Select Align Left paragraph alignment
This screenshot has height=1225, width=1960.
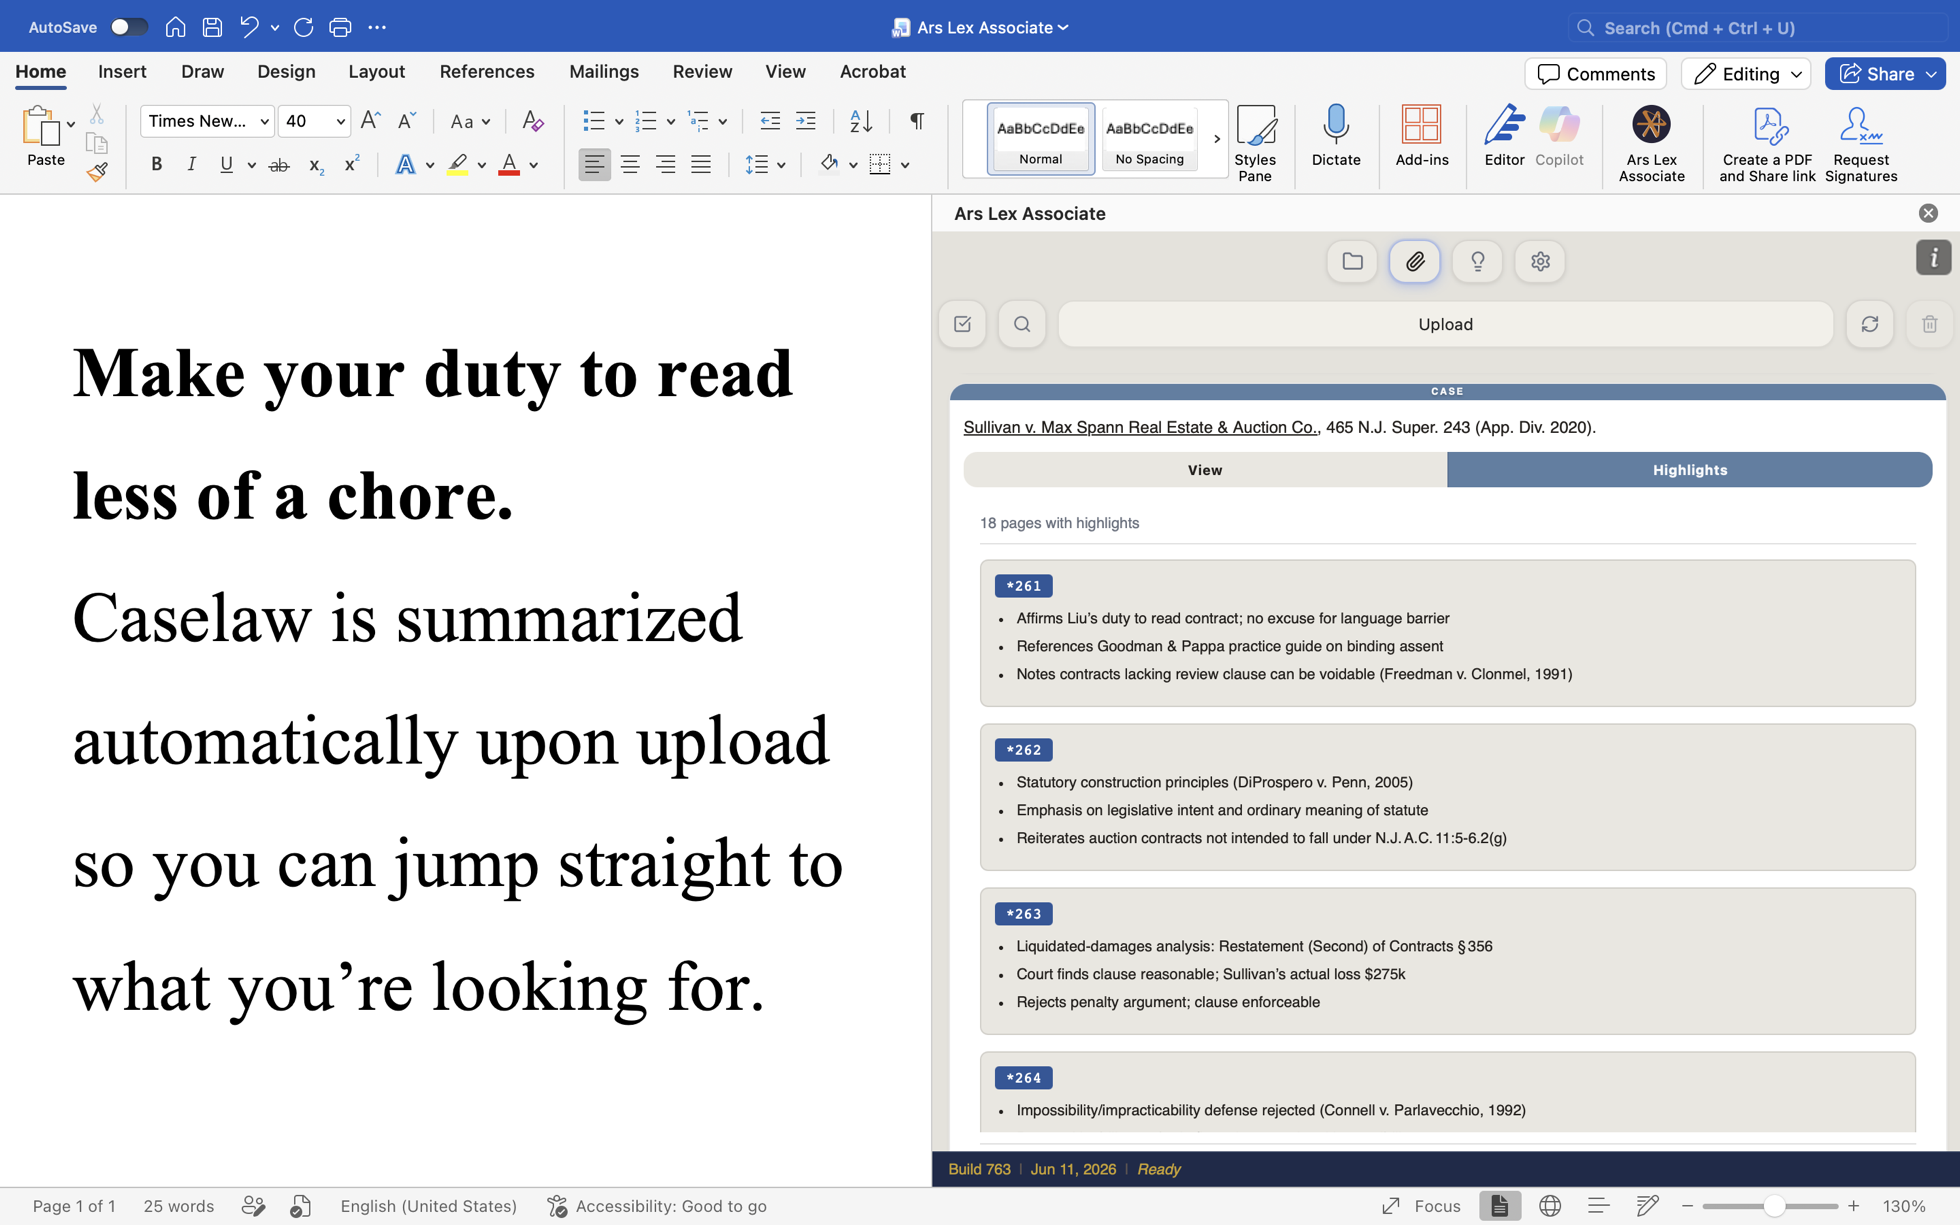click(x=594, y=165)
